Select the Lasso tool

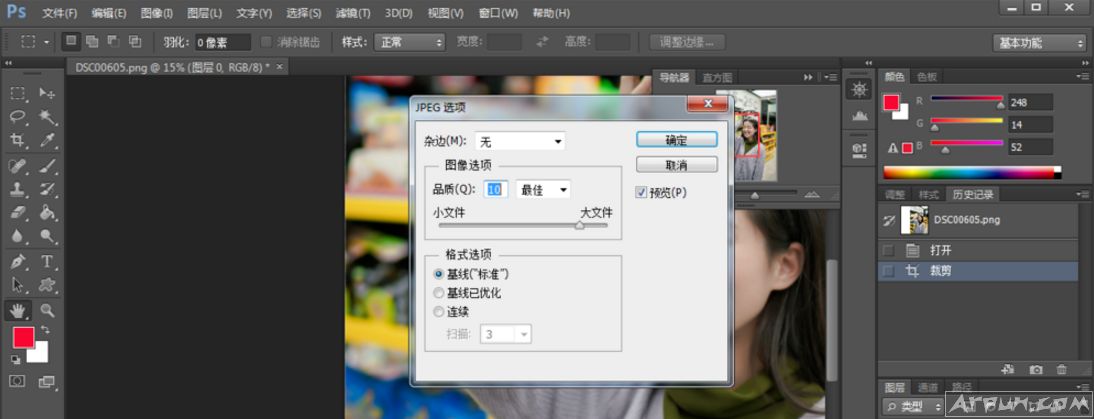[18, 117]
